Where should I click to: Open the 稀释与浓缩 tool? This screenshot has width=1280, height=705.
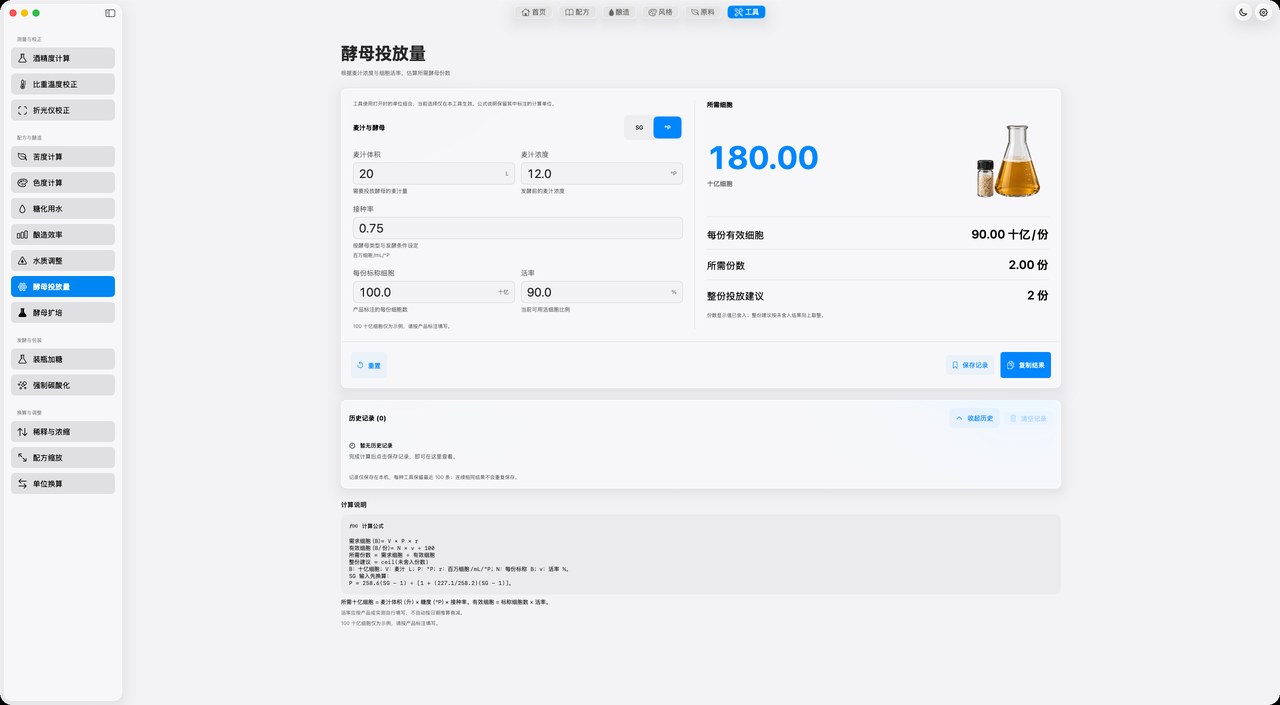[x=63, y=432]
